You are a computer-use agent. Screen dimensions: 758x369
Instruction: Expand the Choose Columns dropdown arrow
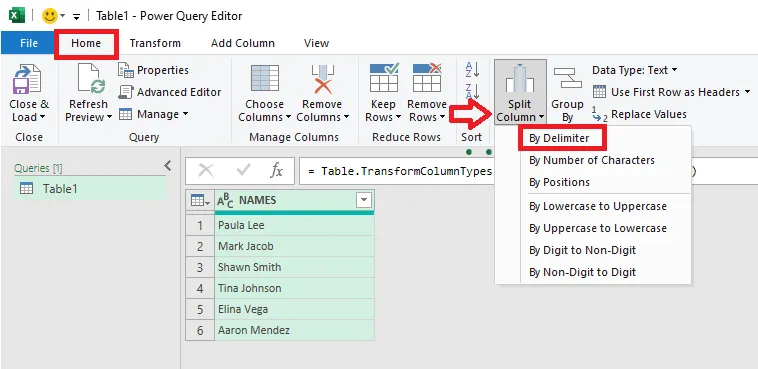pyautogui.click(x=288, y=117)
